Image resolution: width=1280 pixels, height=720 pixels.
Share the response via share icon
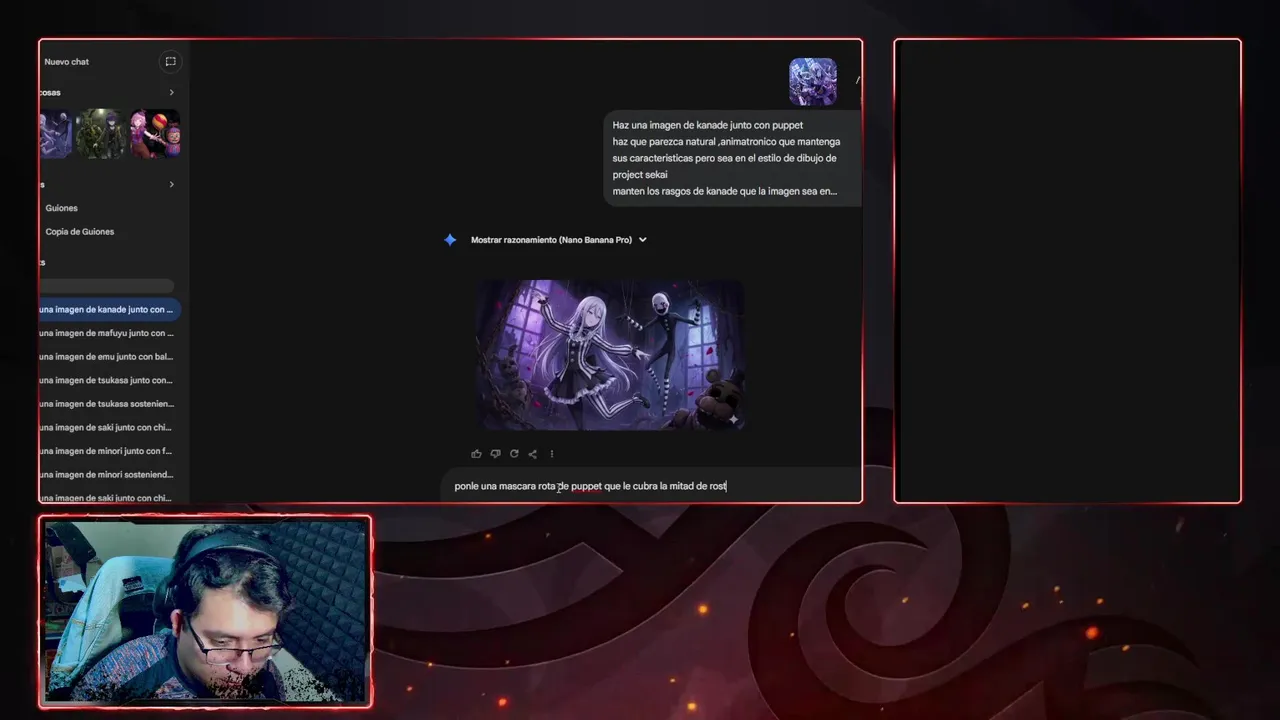(x=532, y=454)
